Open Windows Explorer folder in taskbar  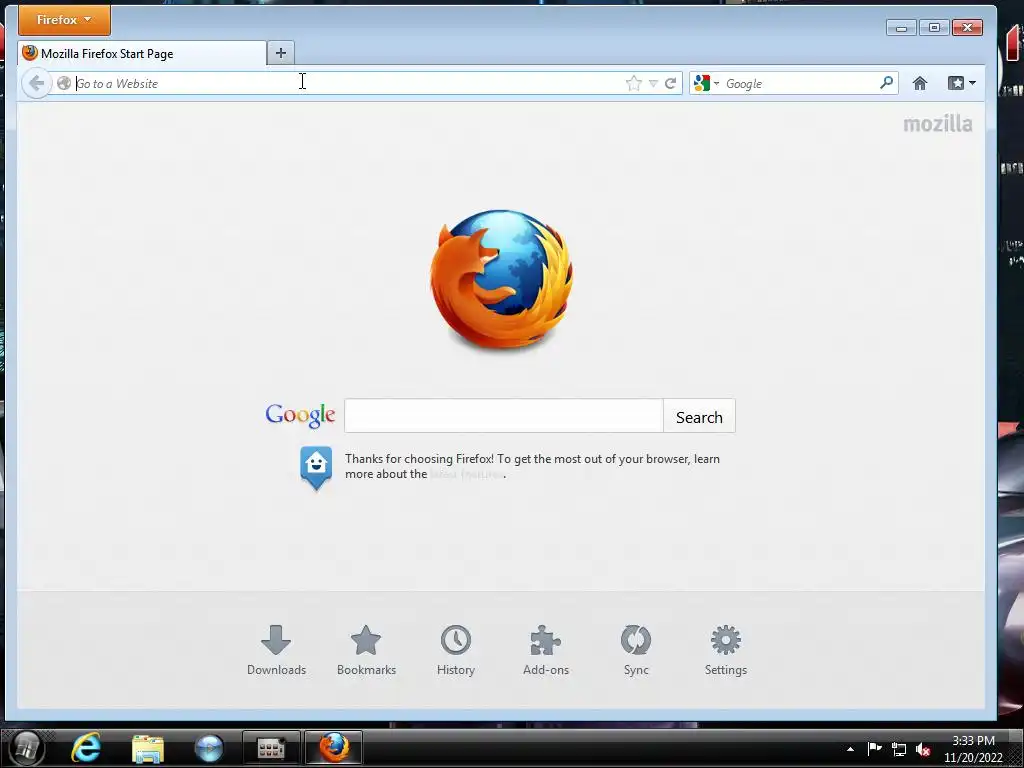point(148,748)
